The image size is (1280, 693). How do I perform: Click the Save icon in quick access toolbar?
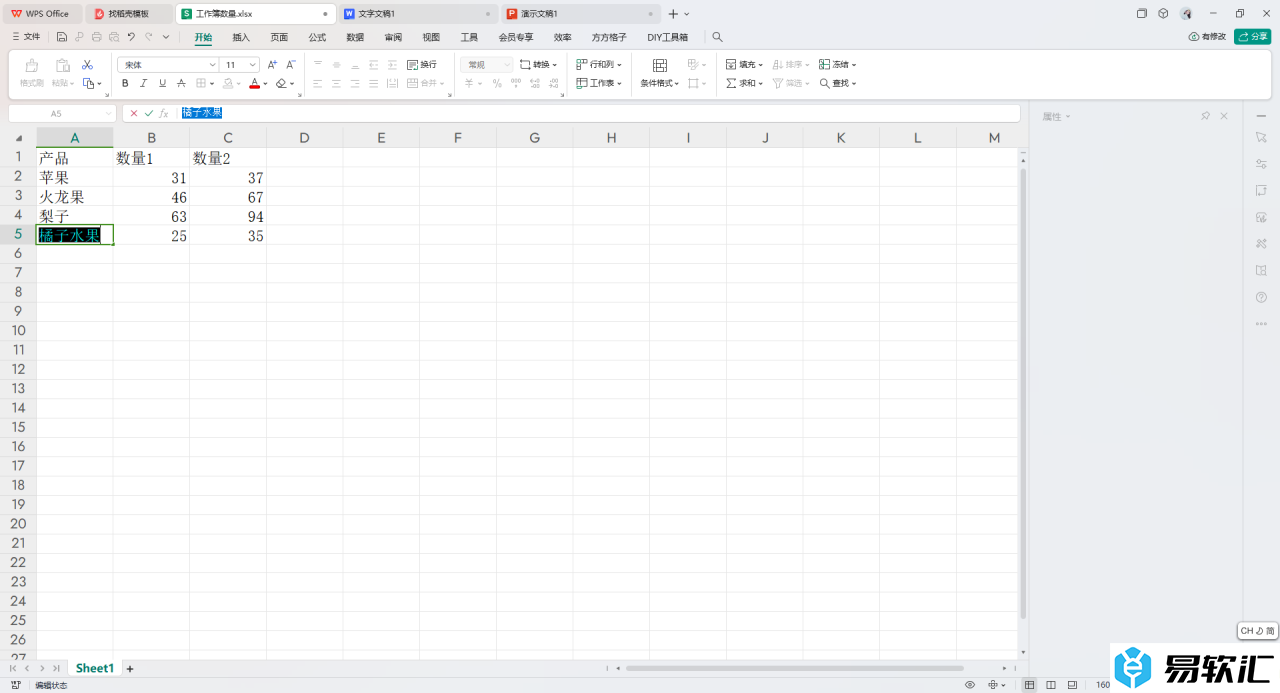click(x=62, y=37)
